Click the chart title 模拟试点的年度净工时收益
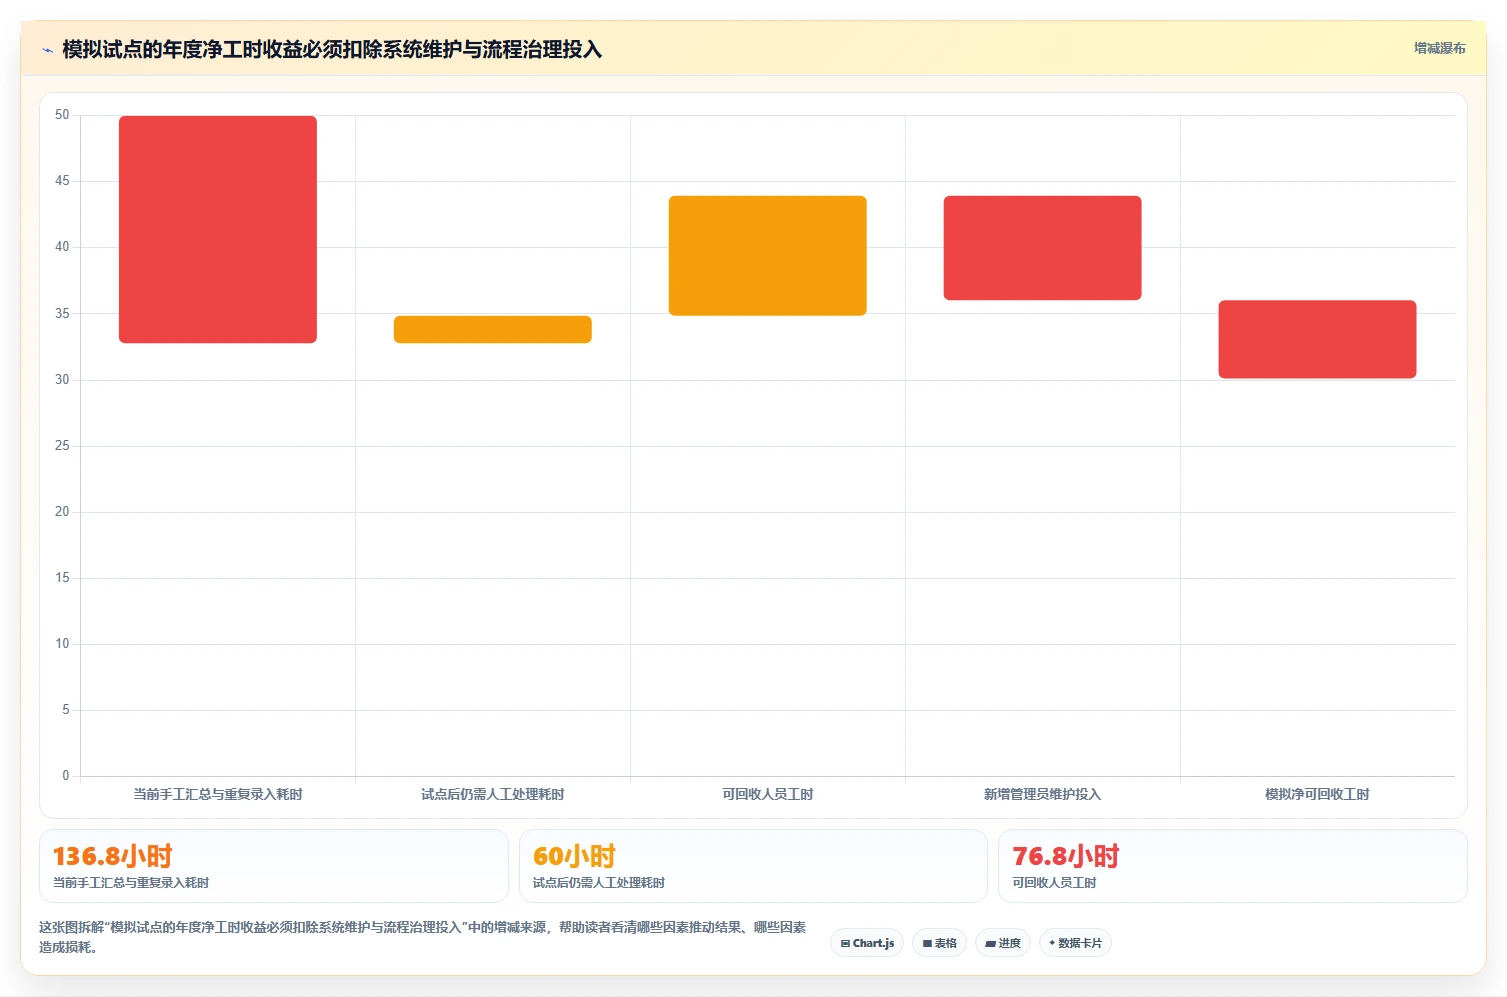The width and height of the screenshot is (1507, 997). coord(332,50)
